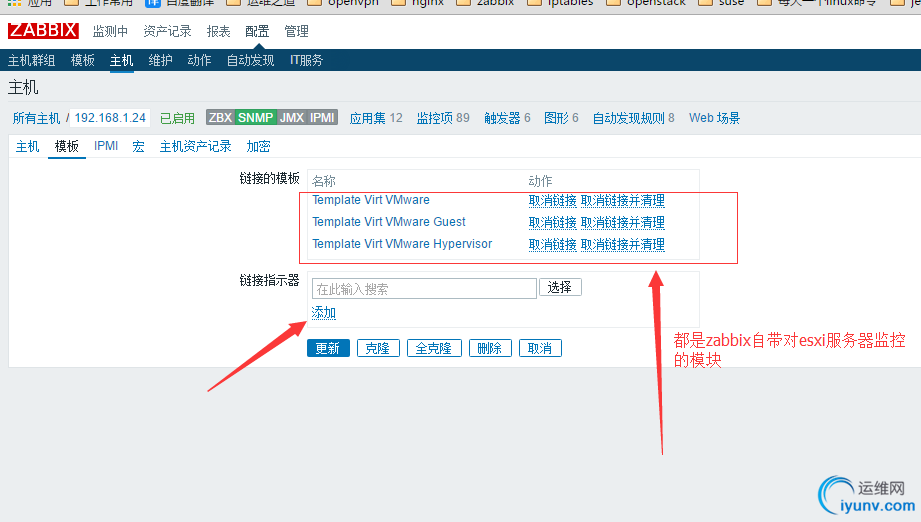921x522 pixels.
Task: Open Web 场景 link
Action: tap(714, 118)
